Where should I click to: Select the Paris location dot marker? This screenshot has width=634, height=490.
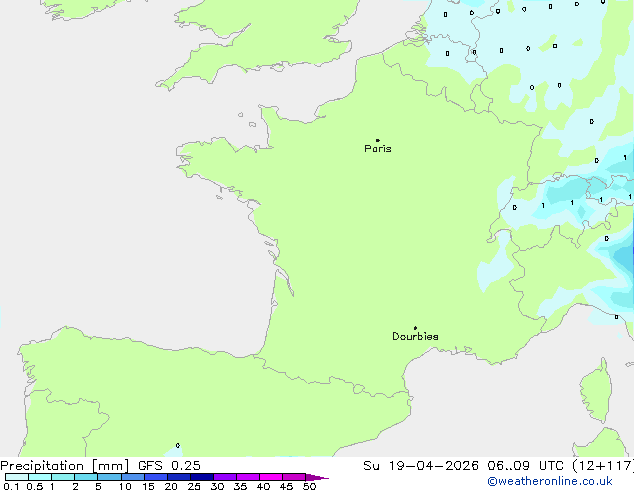[378, 140]
